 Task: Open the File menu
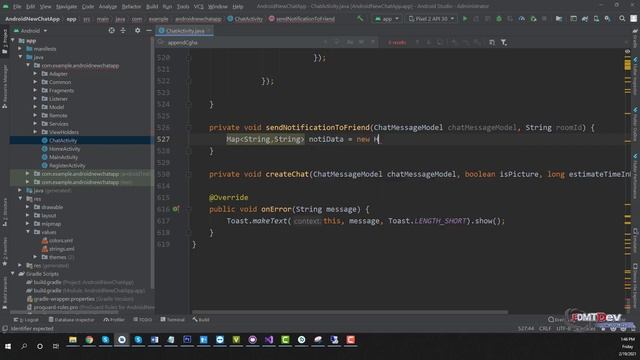coord(17,7)
